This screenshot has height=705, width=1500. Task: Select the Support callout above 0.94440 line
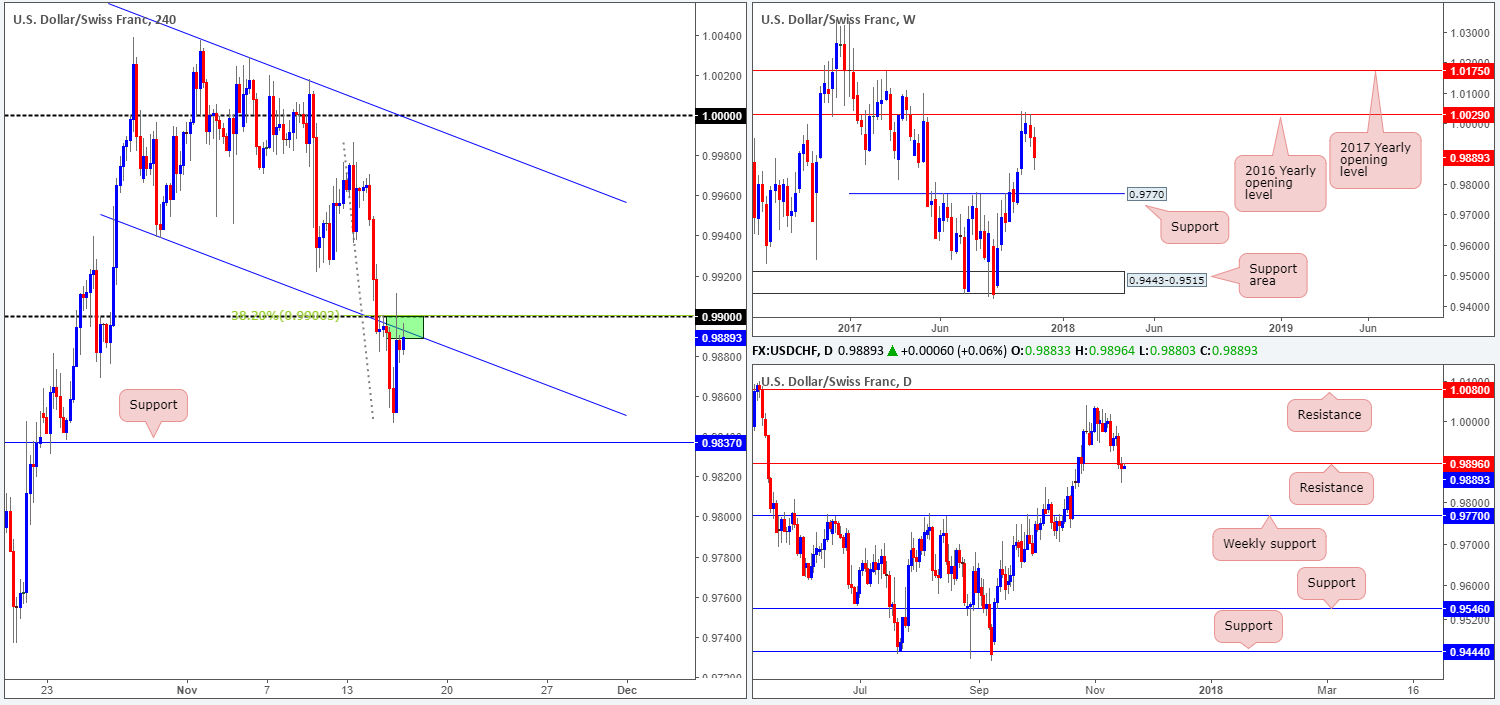1249,627
